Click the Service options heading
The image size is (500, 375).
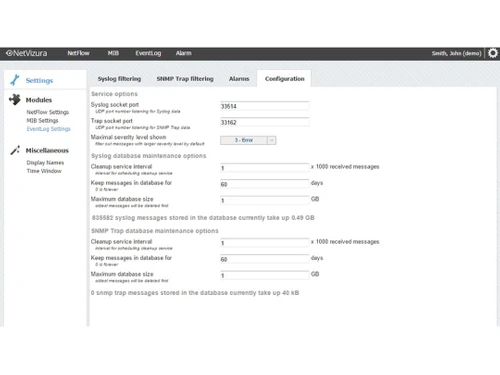114,94
